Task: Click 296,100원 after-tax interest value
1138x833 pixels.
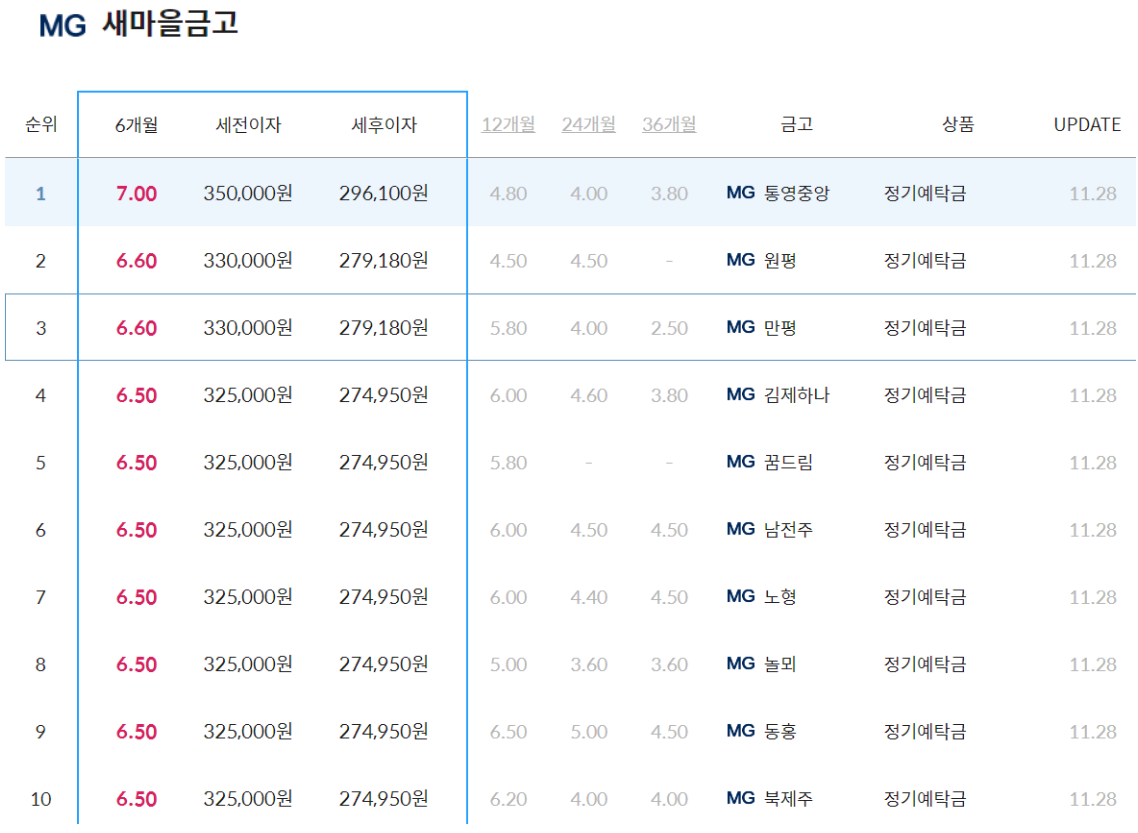Action: (x=384, y=193)
